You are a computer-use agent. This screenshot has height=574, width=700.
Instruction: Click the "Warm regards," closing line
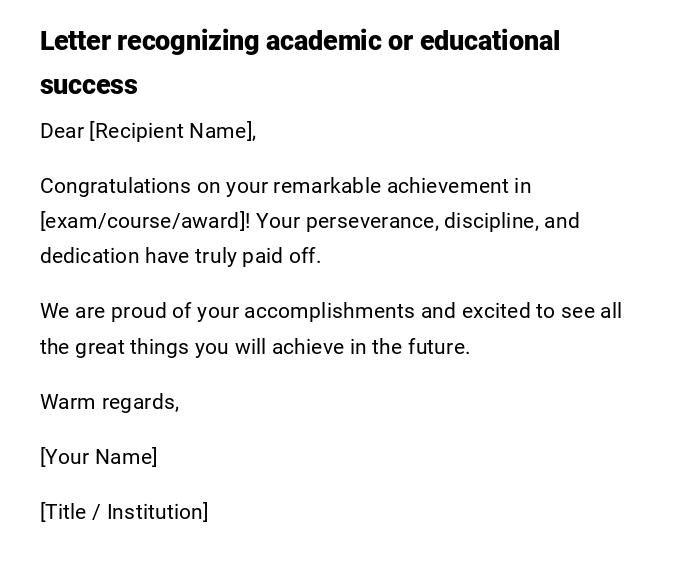tap(109, 402)
